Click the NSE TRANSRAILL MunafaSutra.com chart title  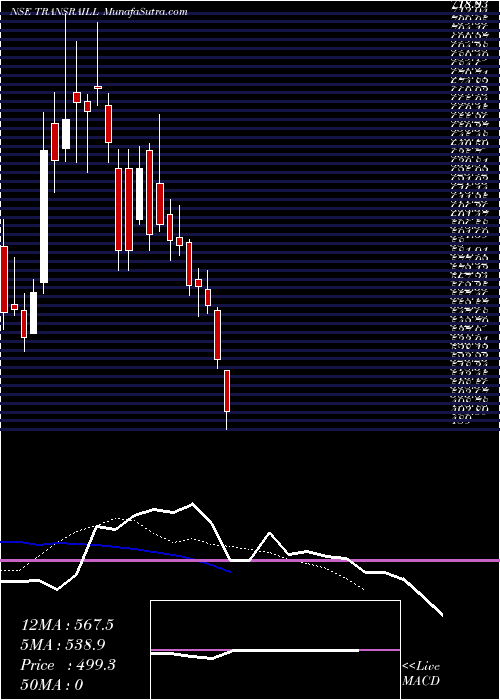click(99, 12)
